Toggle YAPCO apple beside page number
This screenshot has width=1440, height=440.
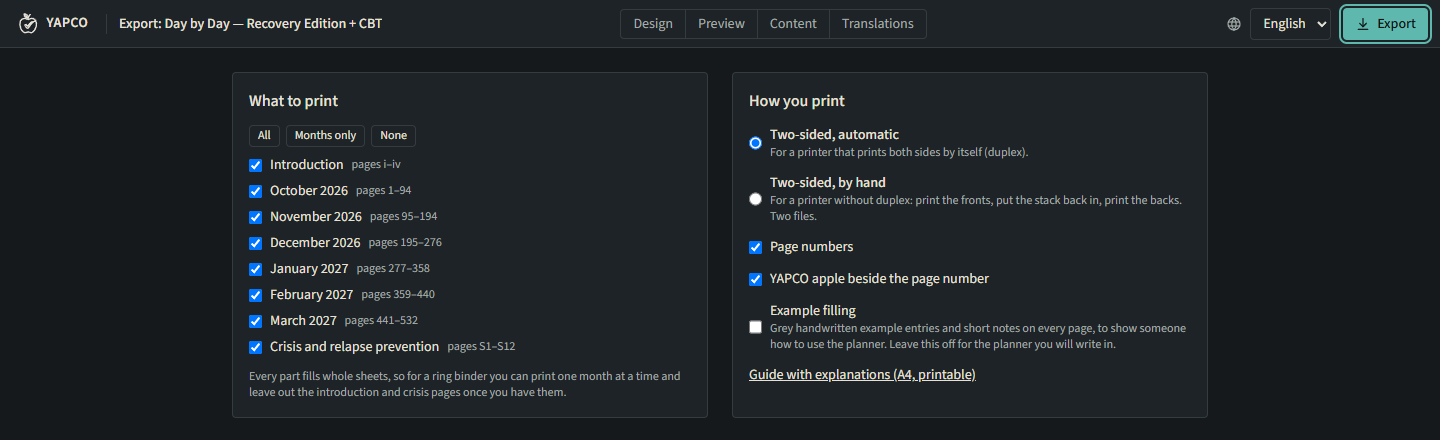point(755,279)
